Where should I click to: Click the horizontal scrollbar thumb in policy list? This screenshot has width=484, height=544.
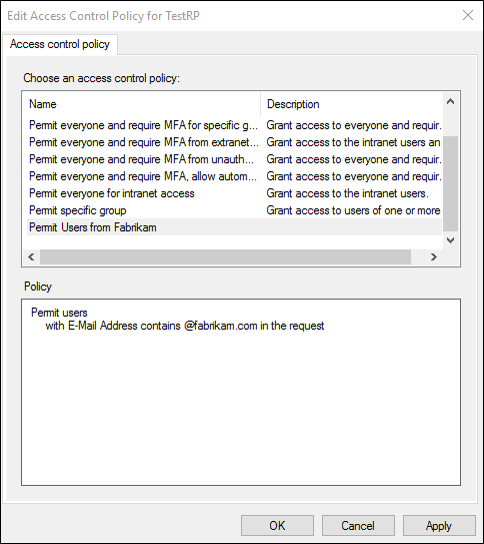[226, 257]
